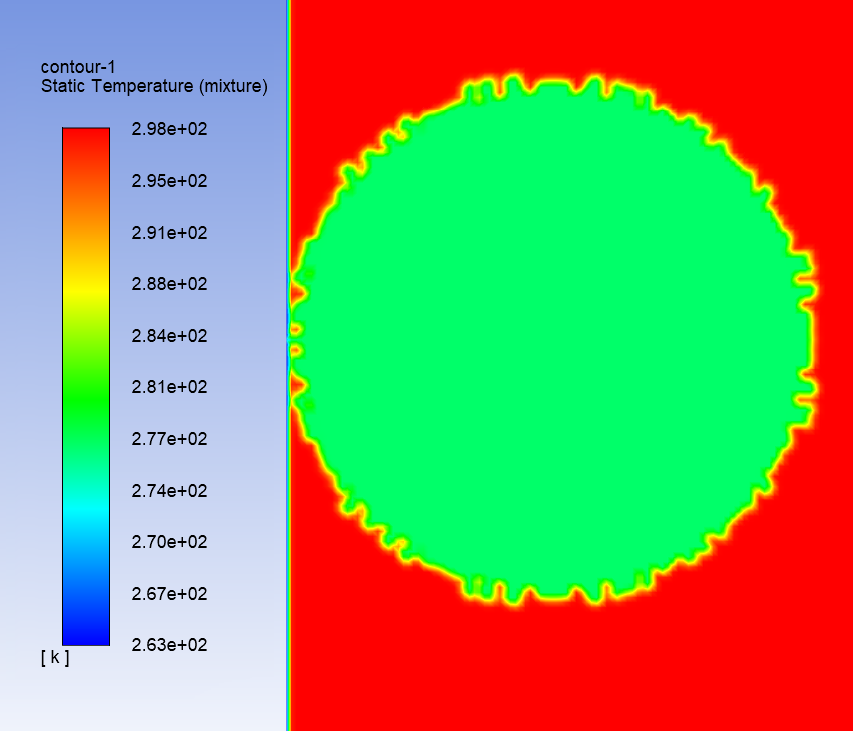Click the 2.95e+02 legend value
The width and height of the screenshot is (853, 731).
[169, 181]
